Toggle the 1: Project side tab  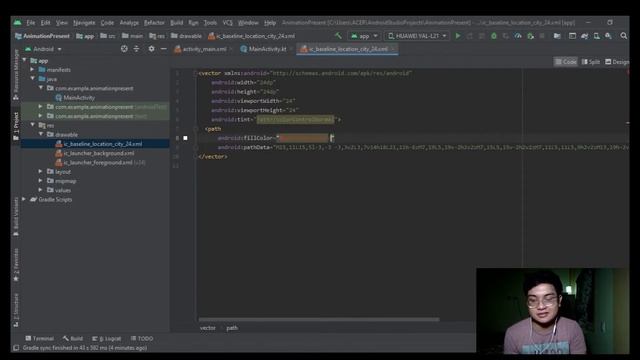[16, 127]
